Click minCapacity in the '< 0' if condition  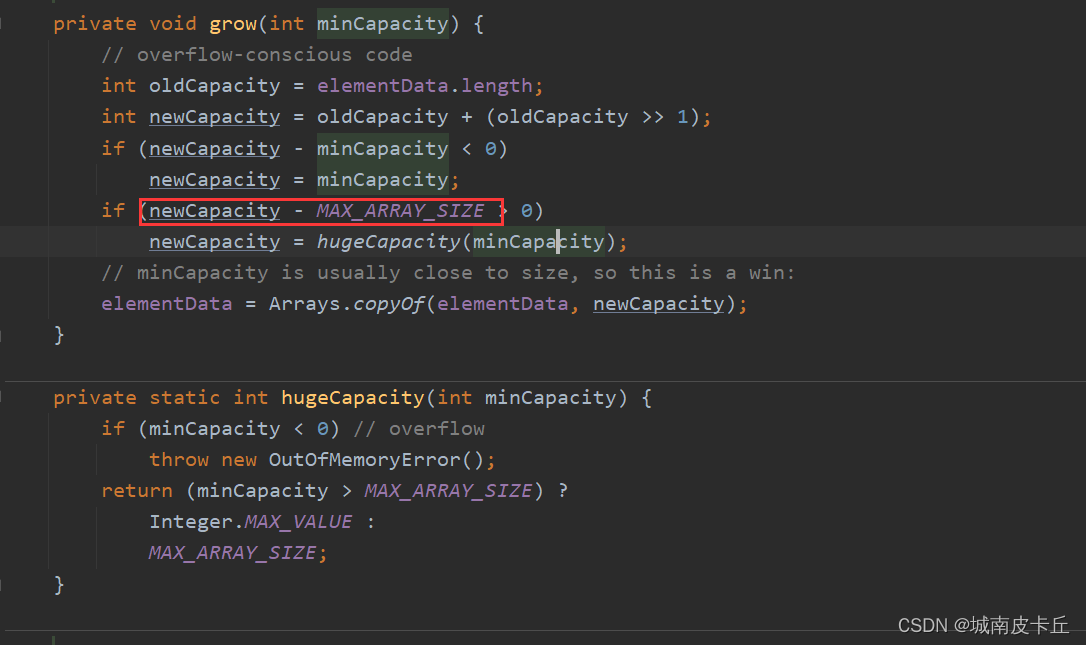383,148
